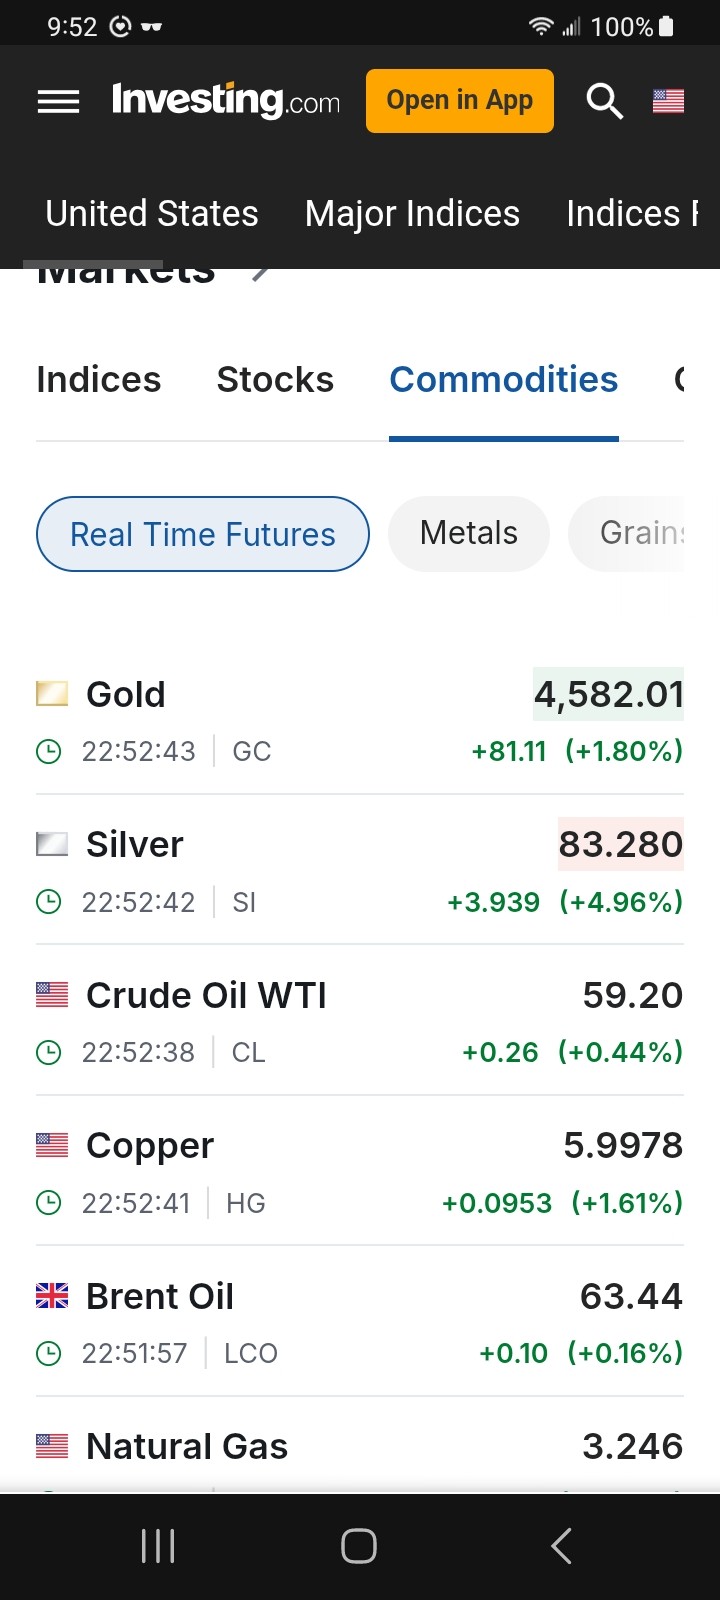The width and height of the screenshot is (720, 1600).
Task: Select the Commodities tab
Action: click(503, 380)
